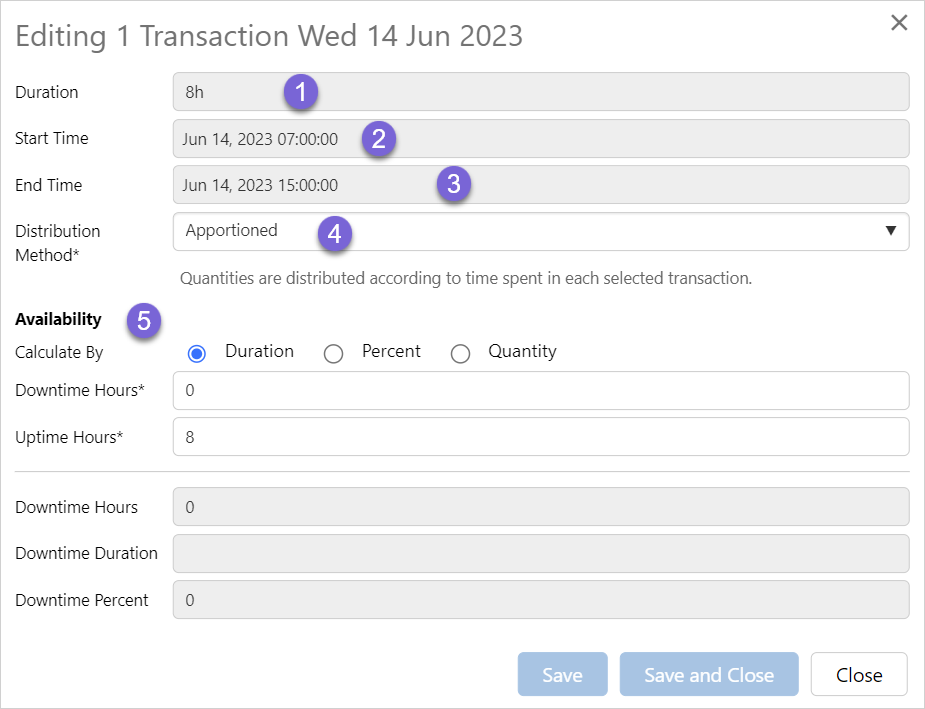Focus the editable Downtime Hours input field
This screenshot has height=709, width=925.
tap(540, 391)
